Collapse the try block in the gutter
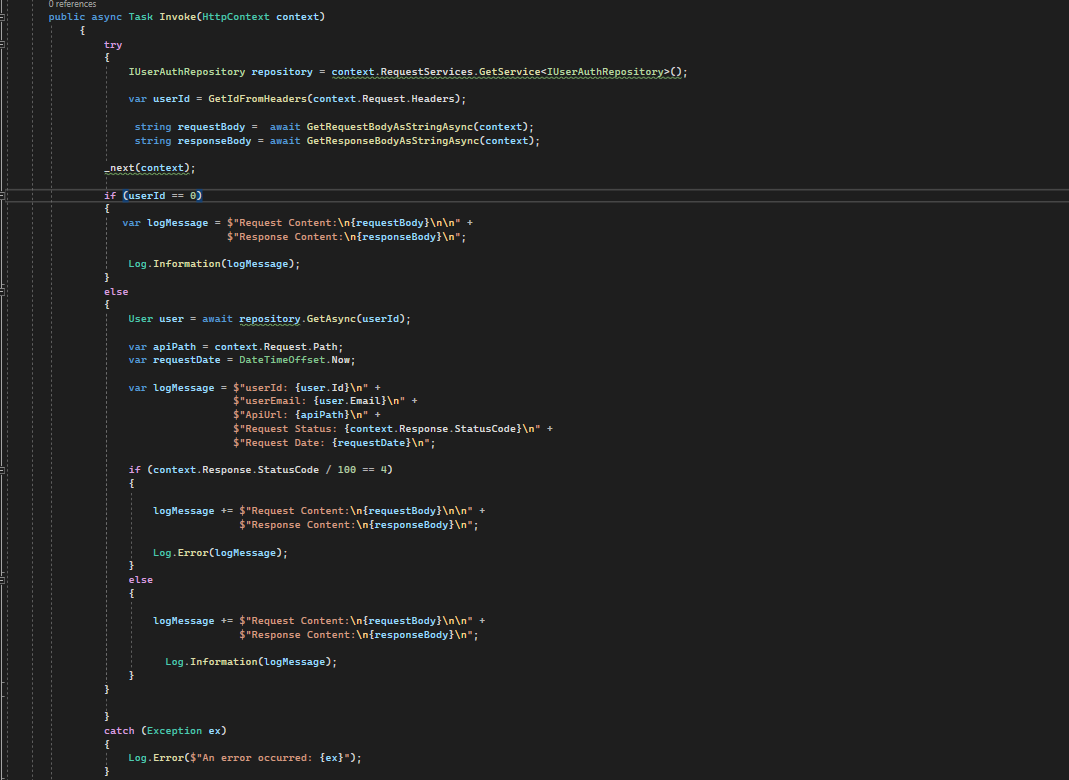Screen dimensions: 1069x780 (4, 45)
